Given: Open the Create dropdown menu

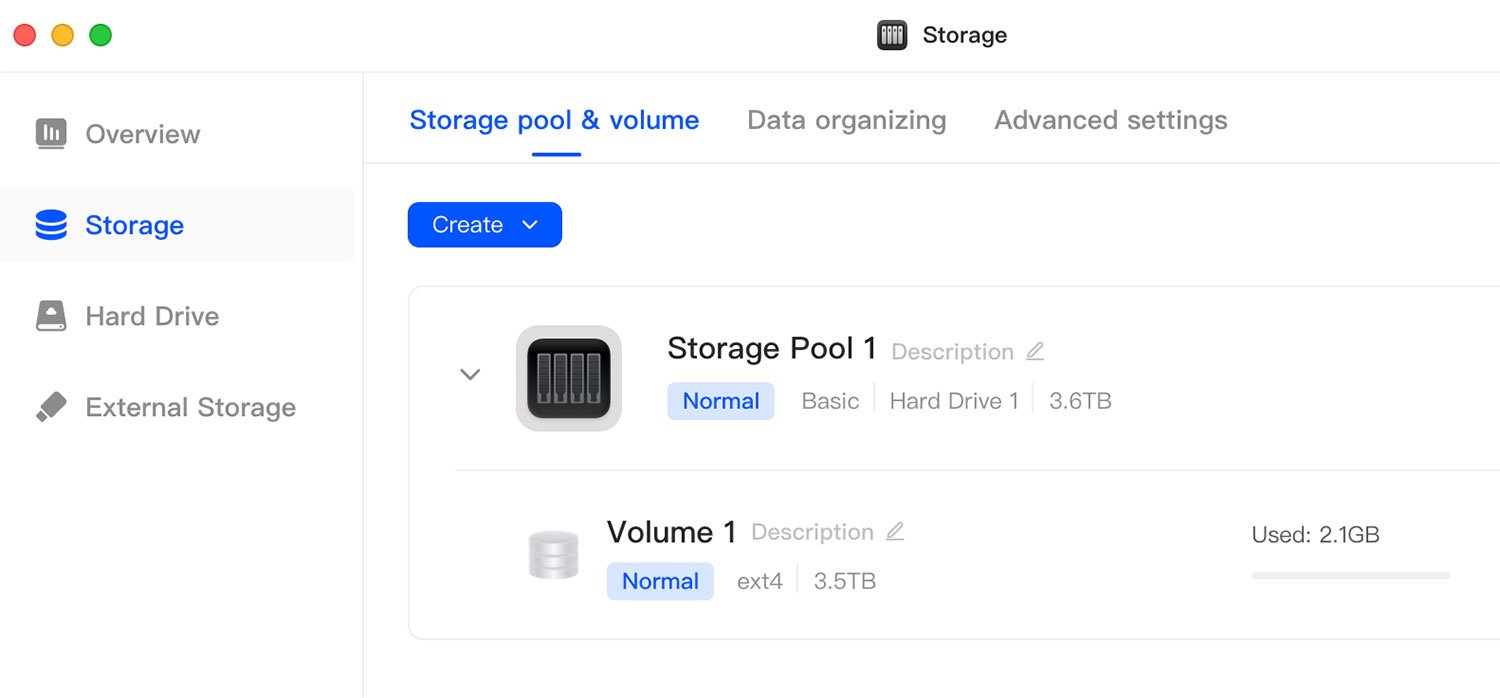Looking at the screenshot, I should tap(485, 225).
